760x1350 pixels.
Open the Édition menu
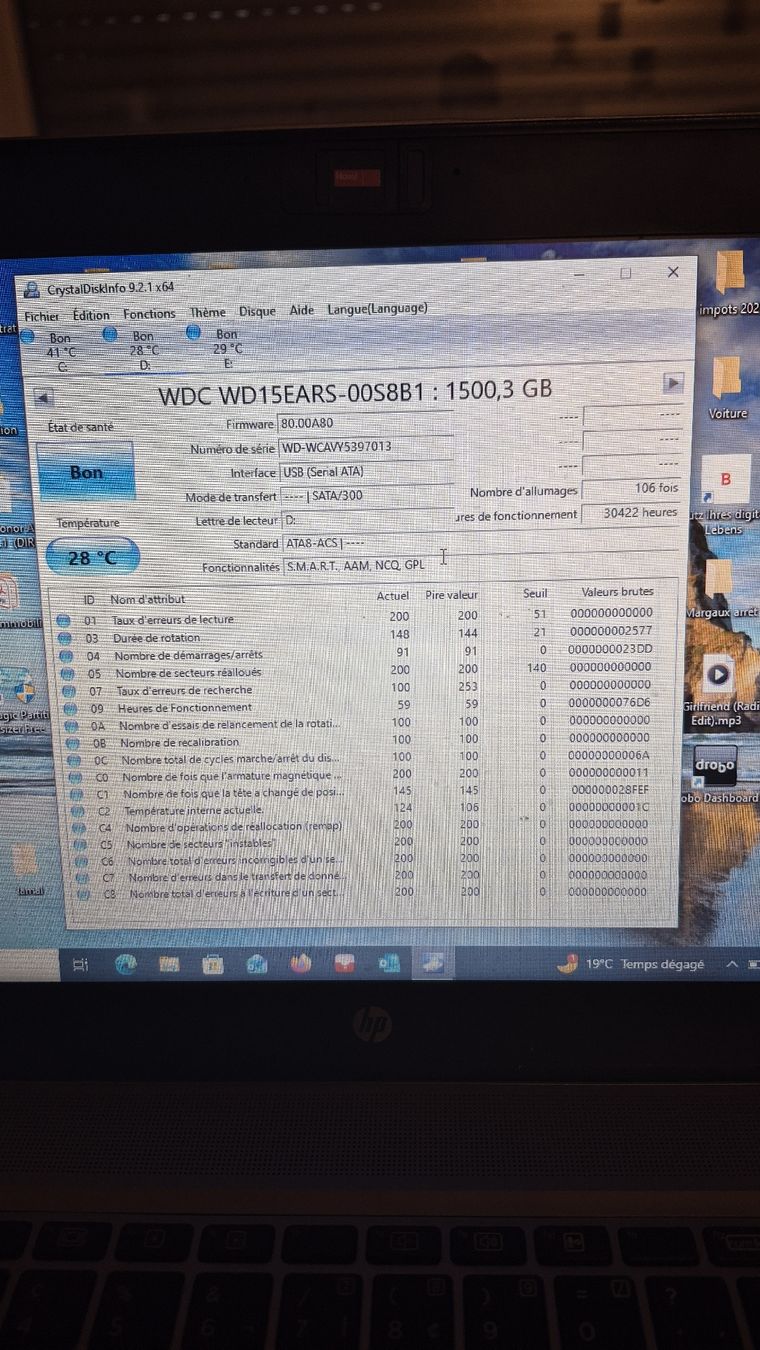[91, 314]
